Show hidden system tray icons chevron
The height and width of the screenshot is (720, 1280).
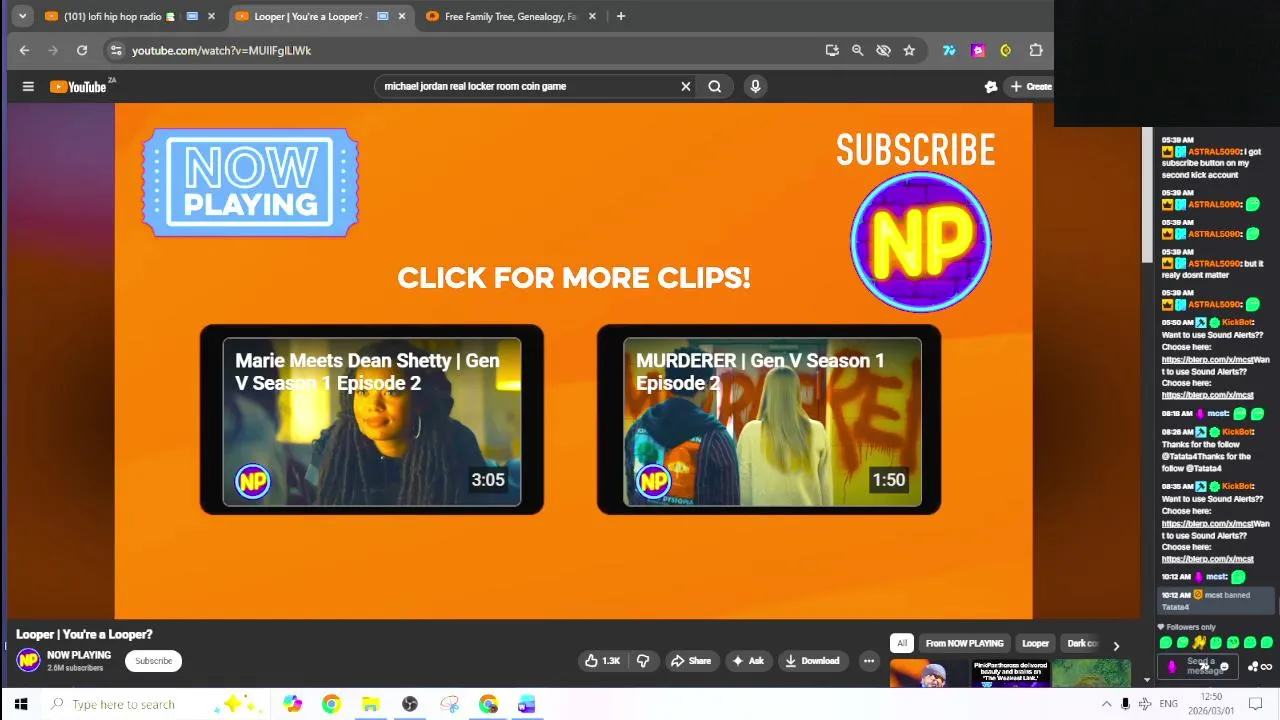1106,704
